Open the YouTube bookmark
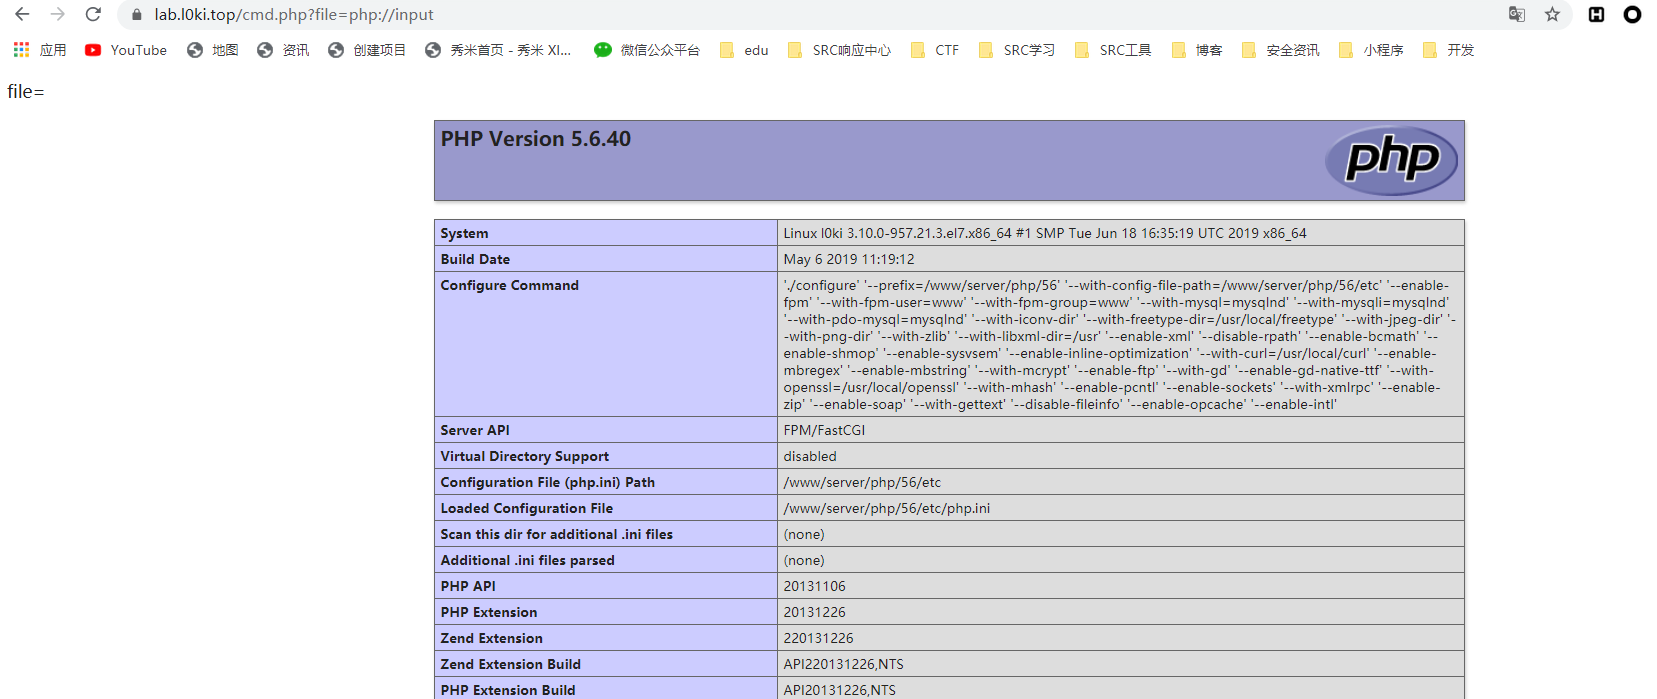Viewport: 1657px width, 699px height. (x=126, y=50)
